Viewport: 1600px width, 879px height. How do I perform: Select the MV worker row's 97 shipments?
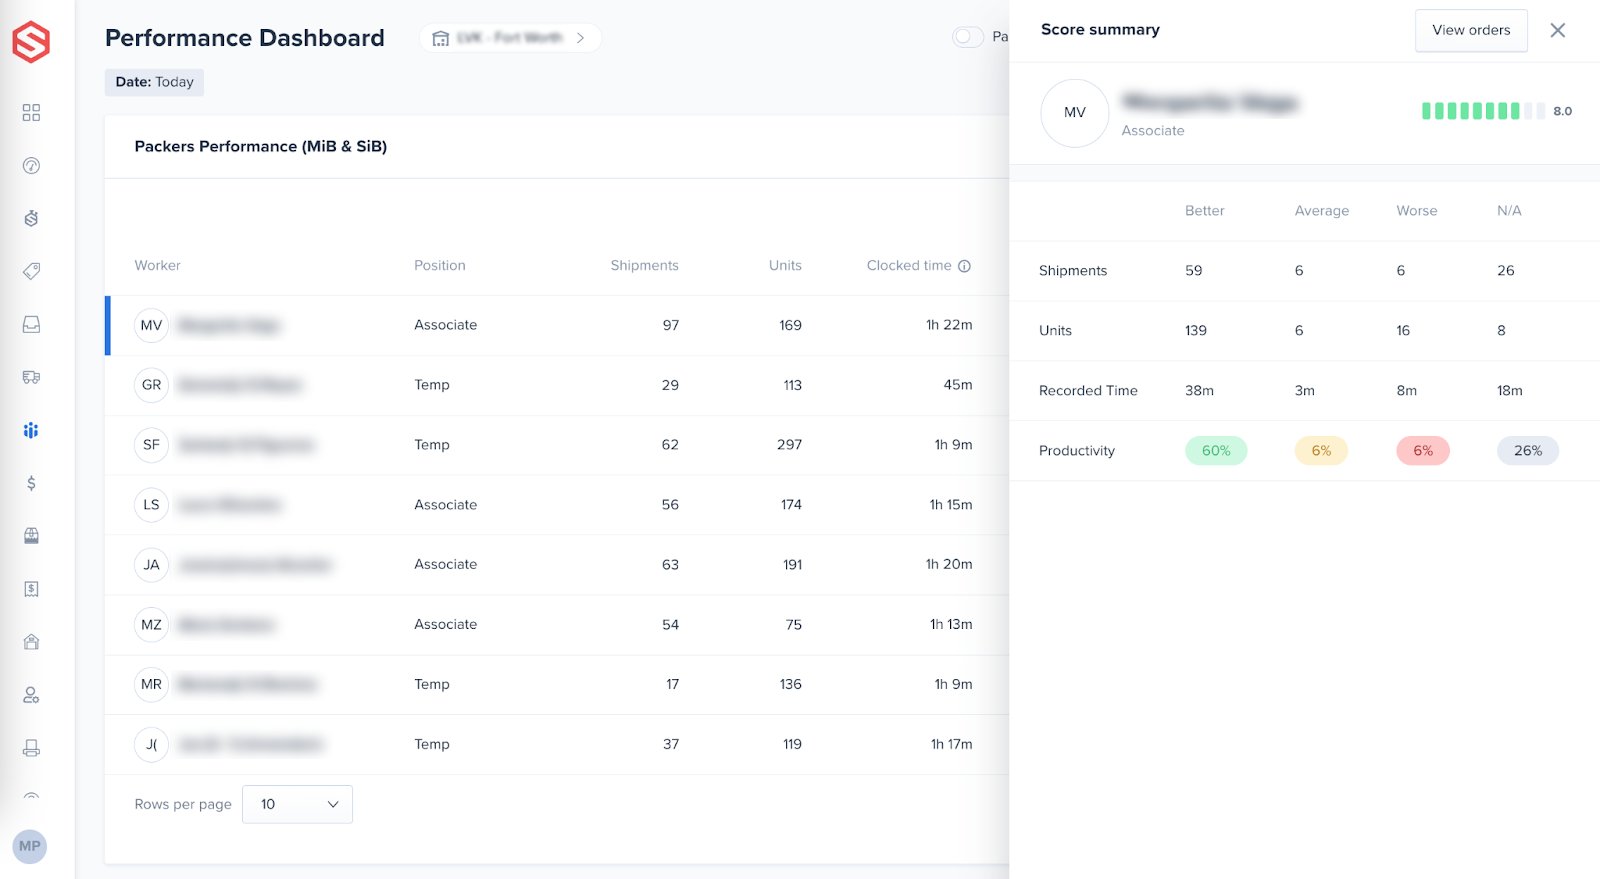(x=671, y=325)
